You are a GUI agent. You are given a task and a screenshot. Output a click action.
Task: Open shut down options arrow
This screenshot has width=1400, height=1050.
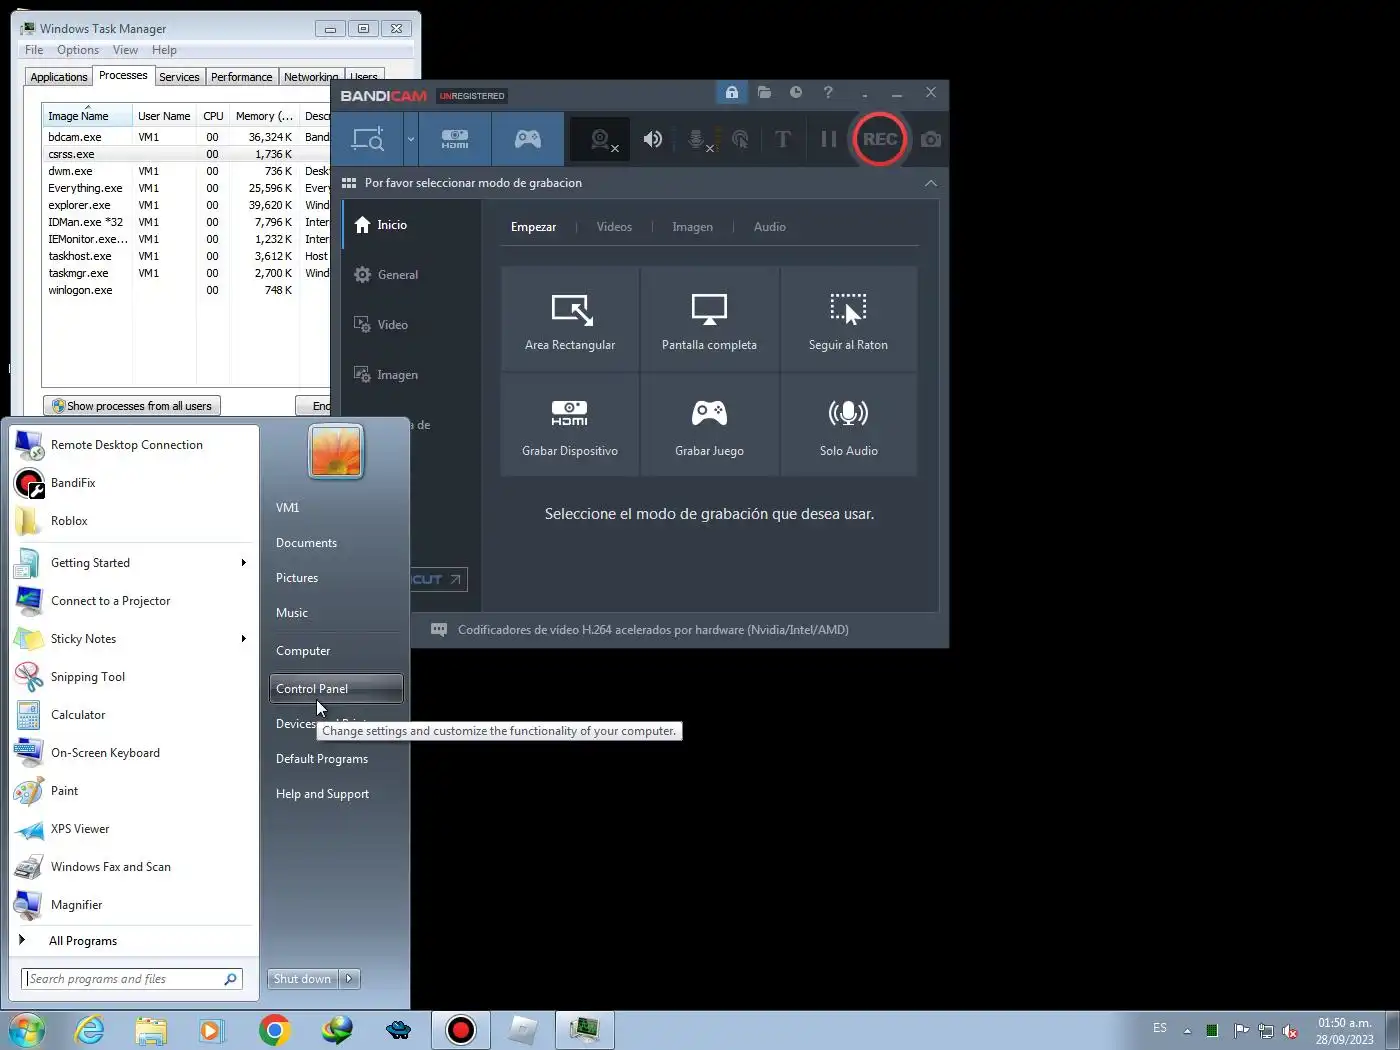click(x=349, y=979)
